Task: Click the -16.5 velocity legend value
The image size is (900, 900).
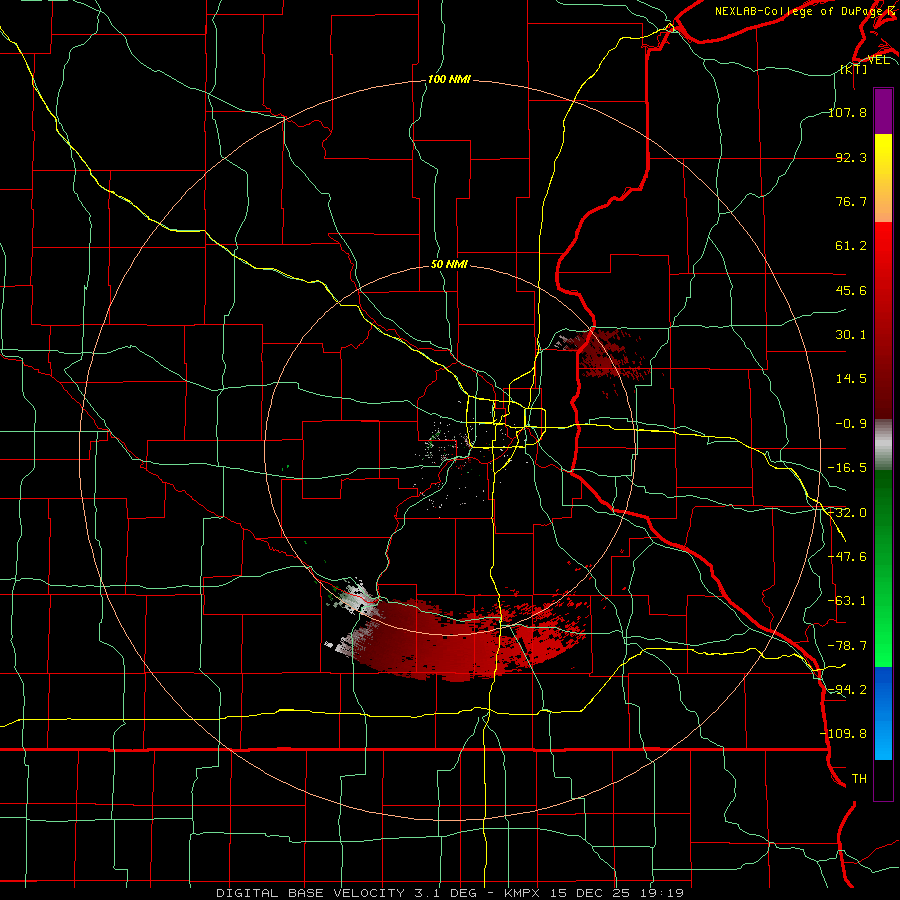Action: click(847, 468)
